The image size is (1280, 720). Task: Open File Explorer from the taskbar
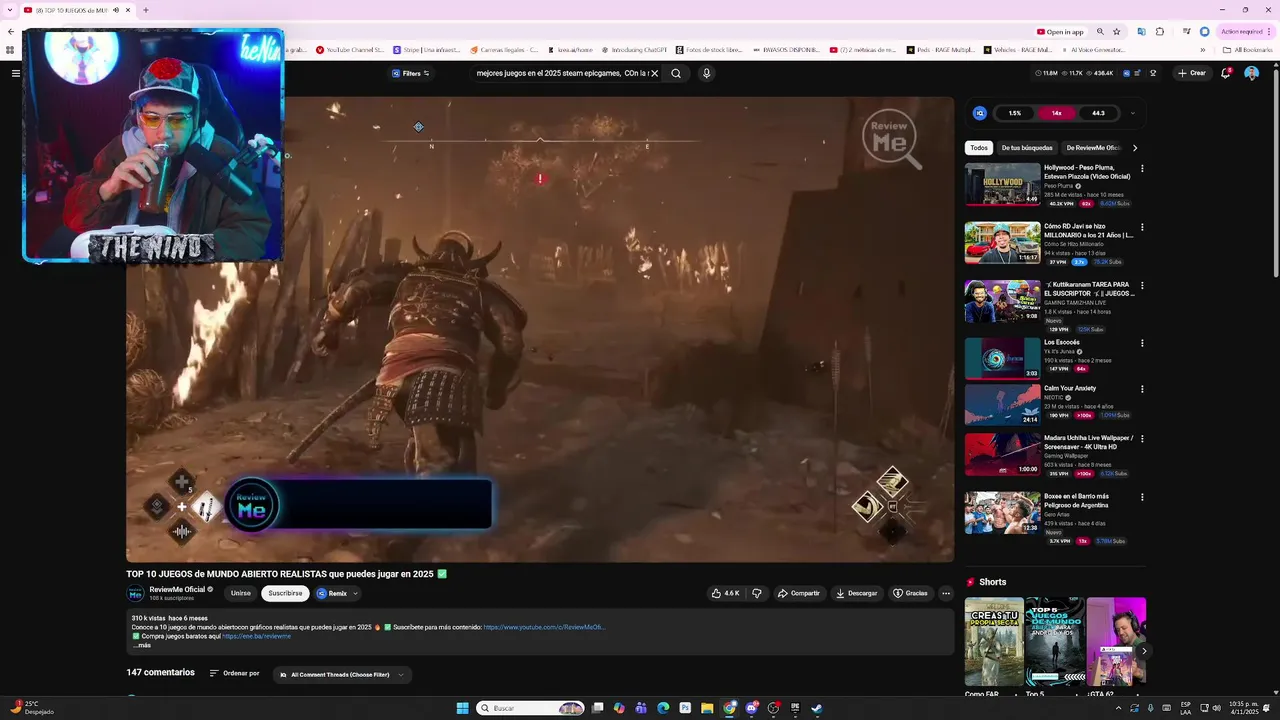pyautogui.click(x=707, y=708)
